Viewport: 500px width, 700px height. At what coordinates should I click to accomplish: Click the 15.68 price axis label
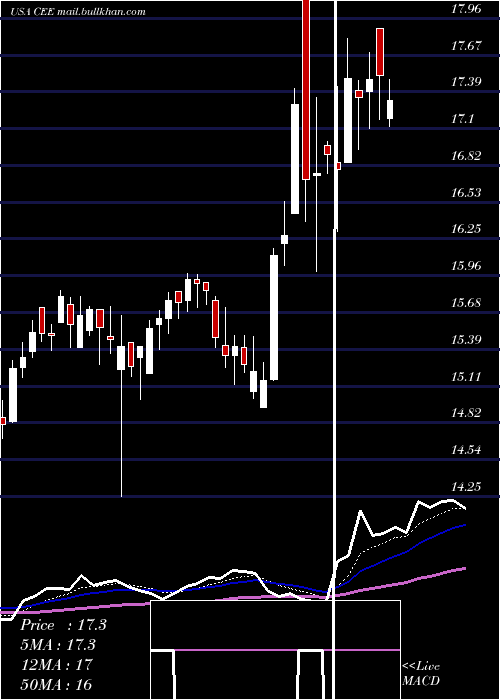tap(466, 303)
